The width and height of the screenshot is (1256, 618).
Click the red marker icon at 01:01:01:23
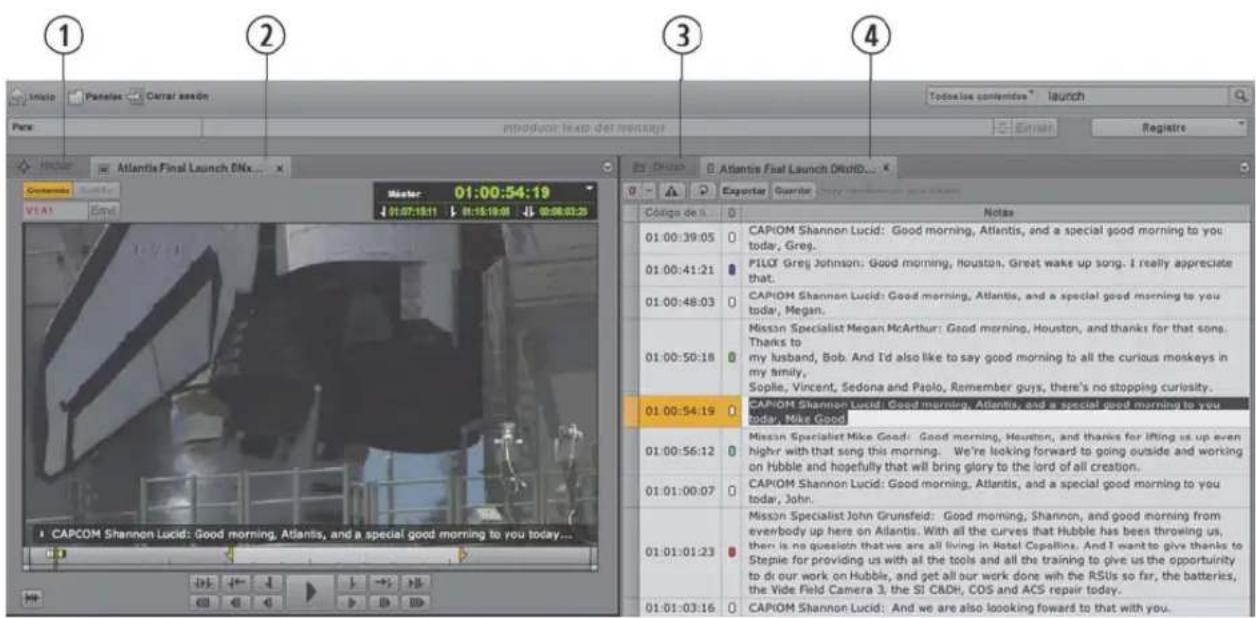click(x=732, y=550)
